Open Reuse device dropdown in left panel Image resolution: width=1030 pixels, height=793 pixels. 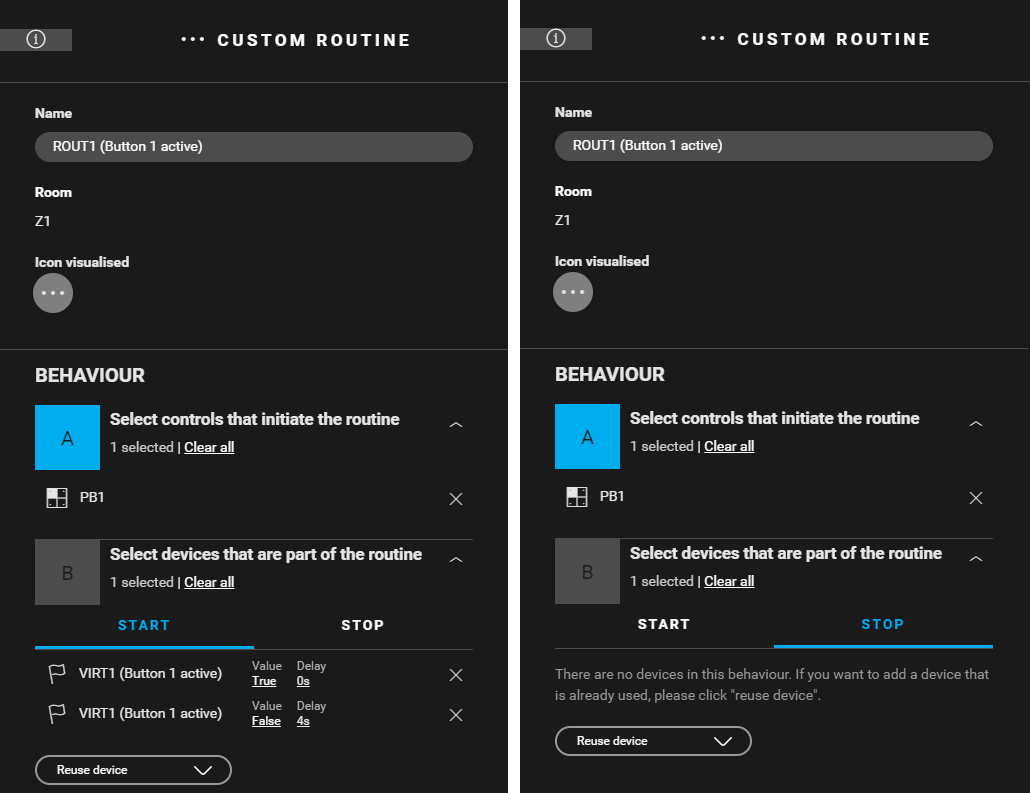click(x=133, y=770)
